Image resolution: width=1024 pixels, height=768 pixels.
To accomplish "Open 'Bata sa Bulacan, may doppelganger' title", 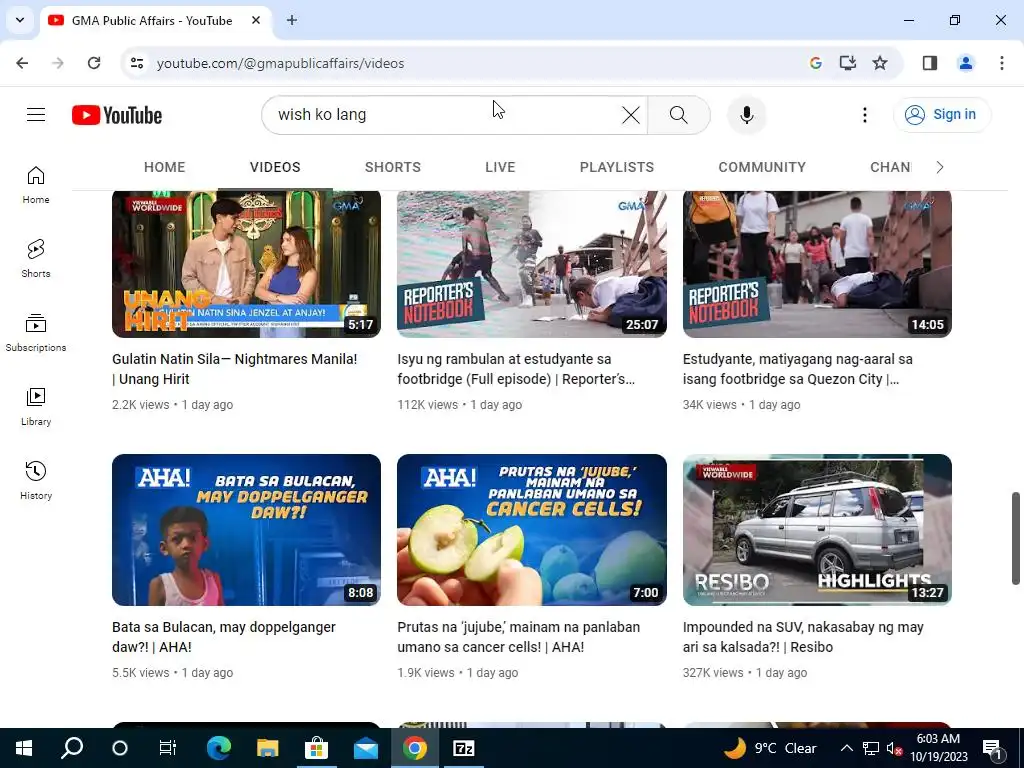I will pos(223,637).
